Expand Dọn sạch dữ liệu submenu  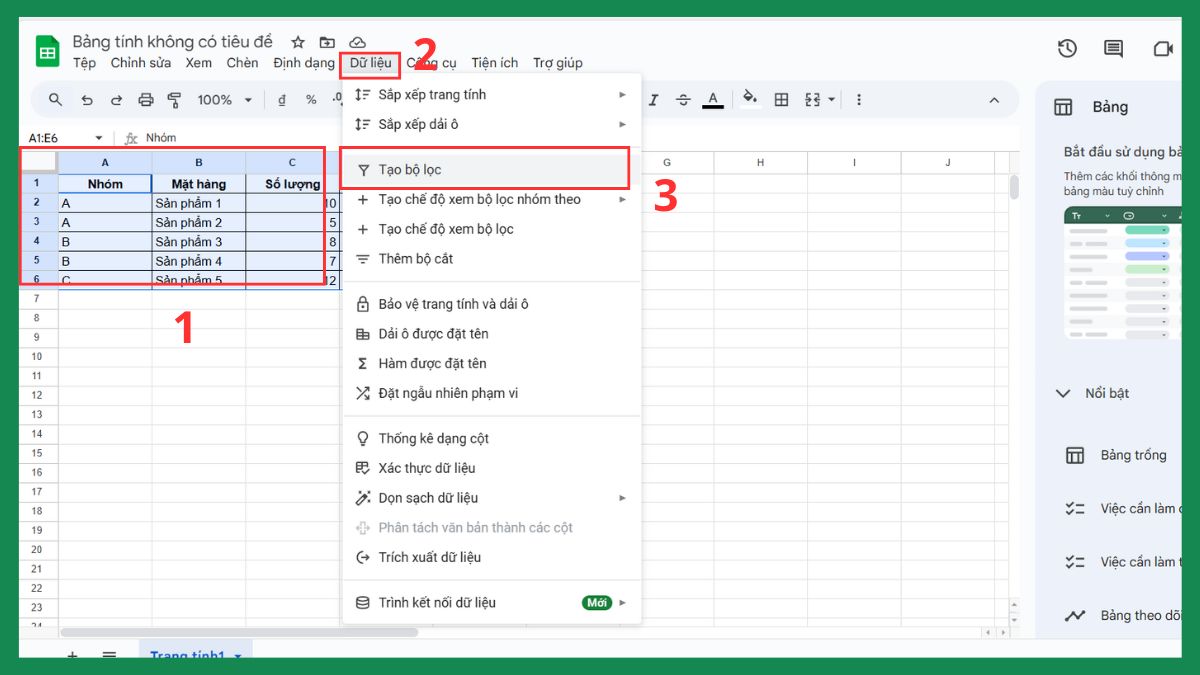[492, 498]
